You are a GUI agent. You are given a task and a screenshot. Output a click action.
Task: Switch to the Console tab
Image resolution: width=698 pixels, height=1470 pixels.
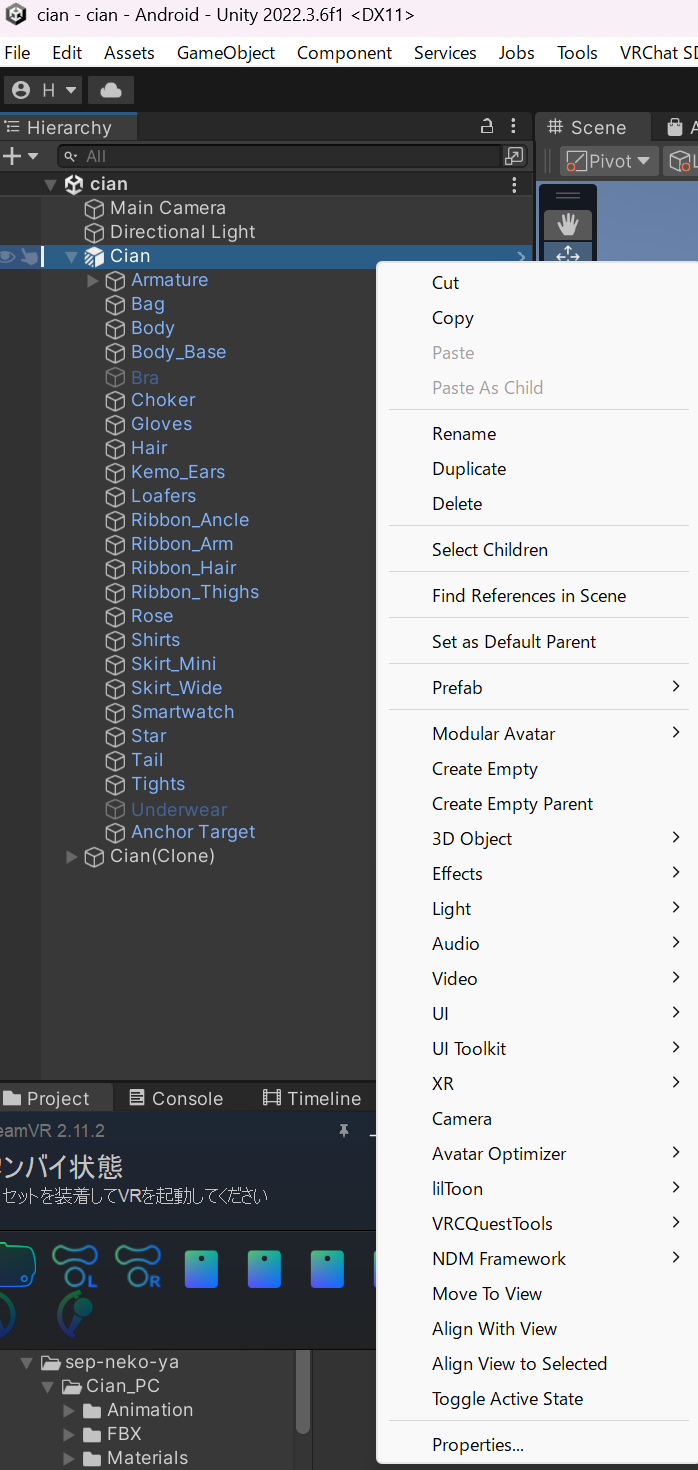(176, 1098)
